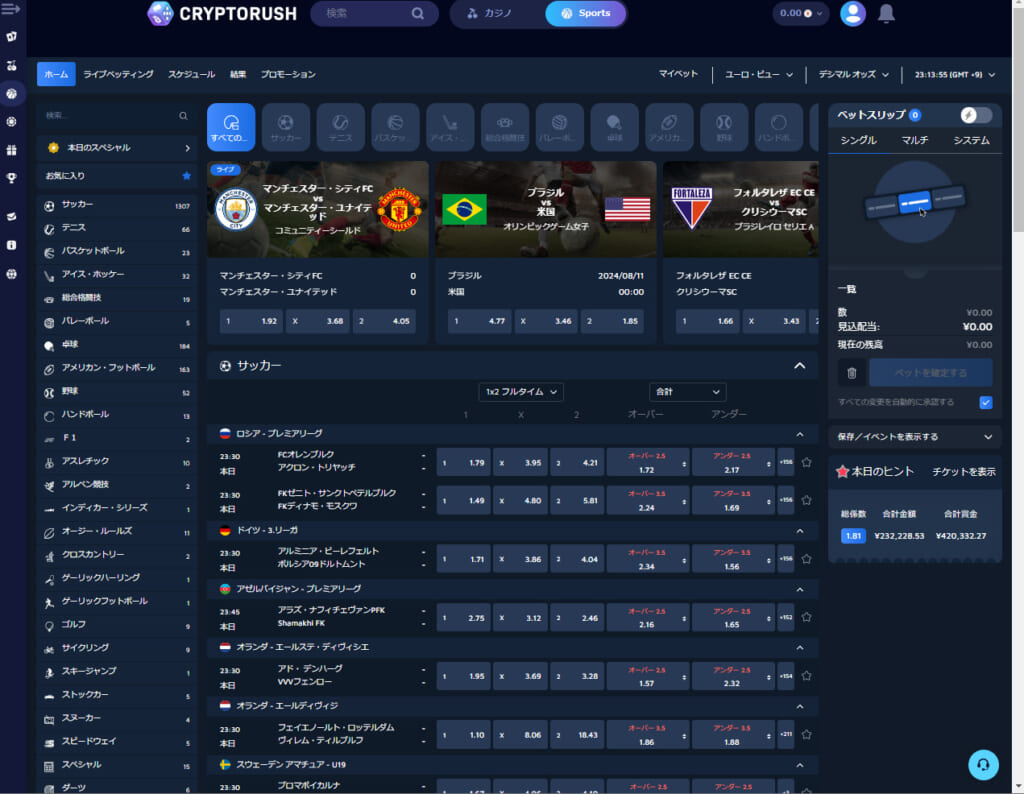Select the Table tennis category icon in the carousel

coord(615,127)
